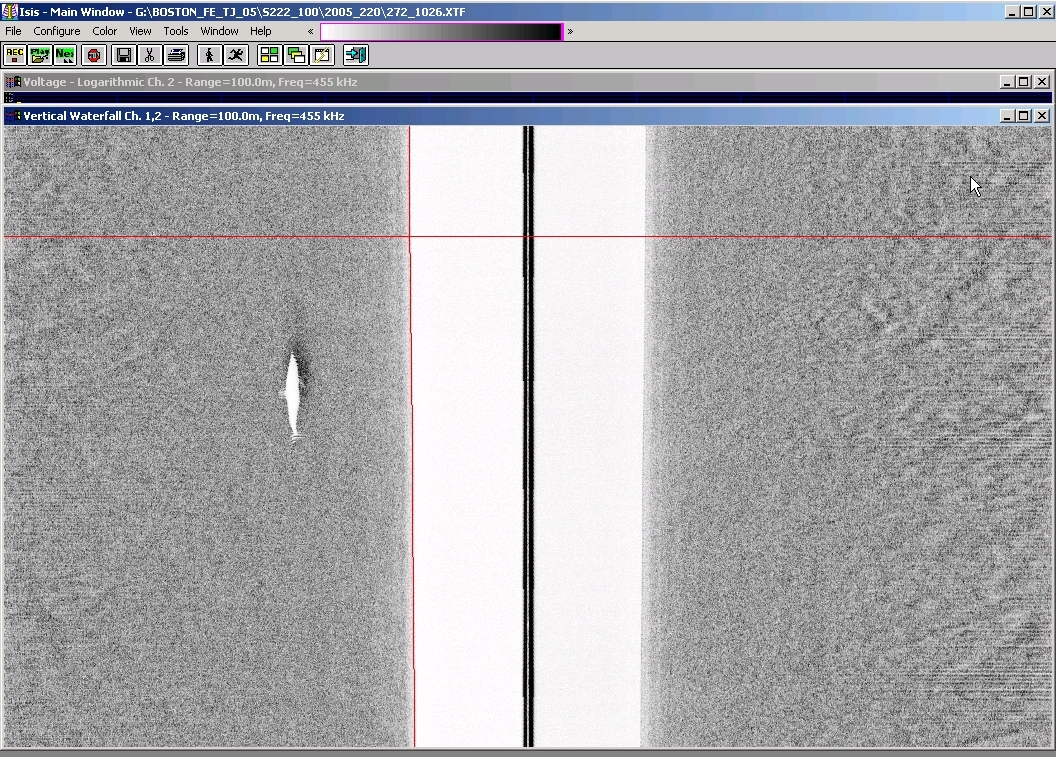Start recording with the REC toolbar icon
The height and width of the screenshot is (757, 1056).
(x=14, y=55)
